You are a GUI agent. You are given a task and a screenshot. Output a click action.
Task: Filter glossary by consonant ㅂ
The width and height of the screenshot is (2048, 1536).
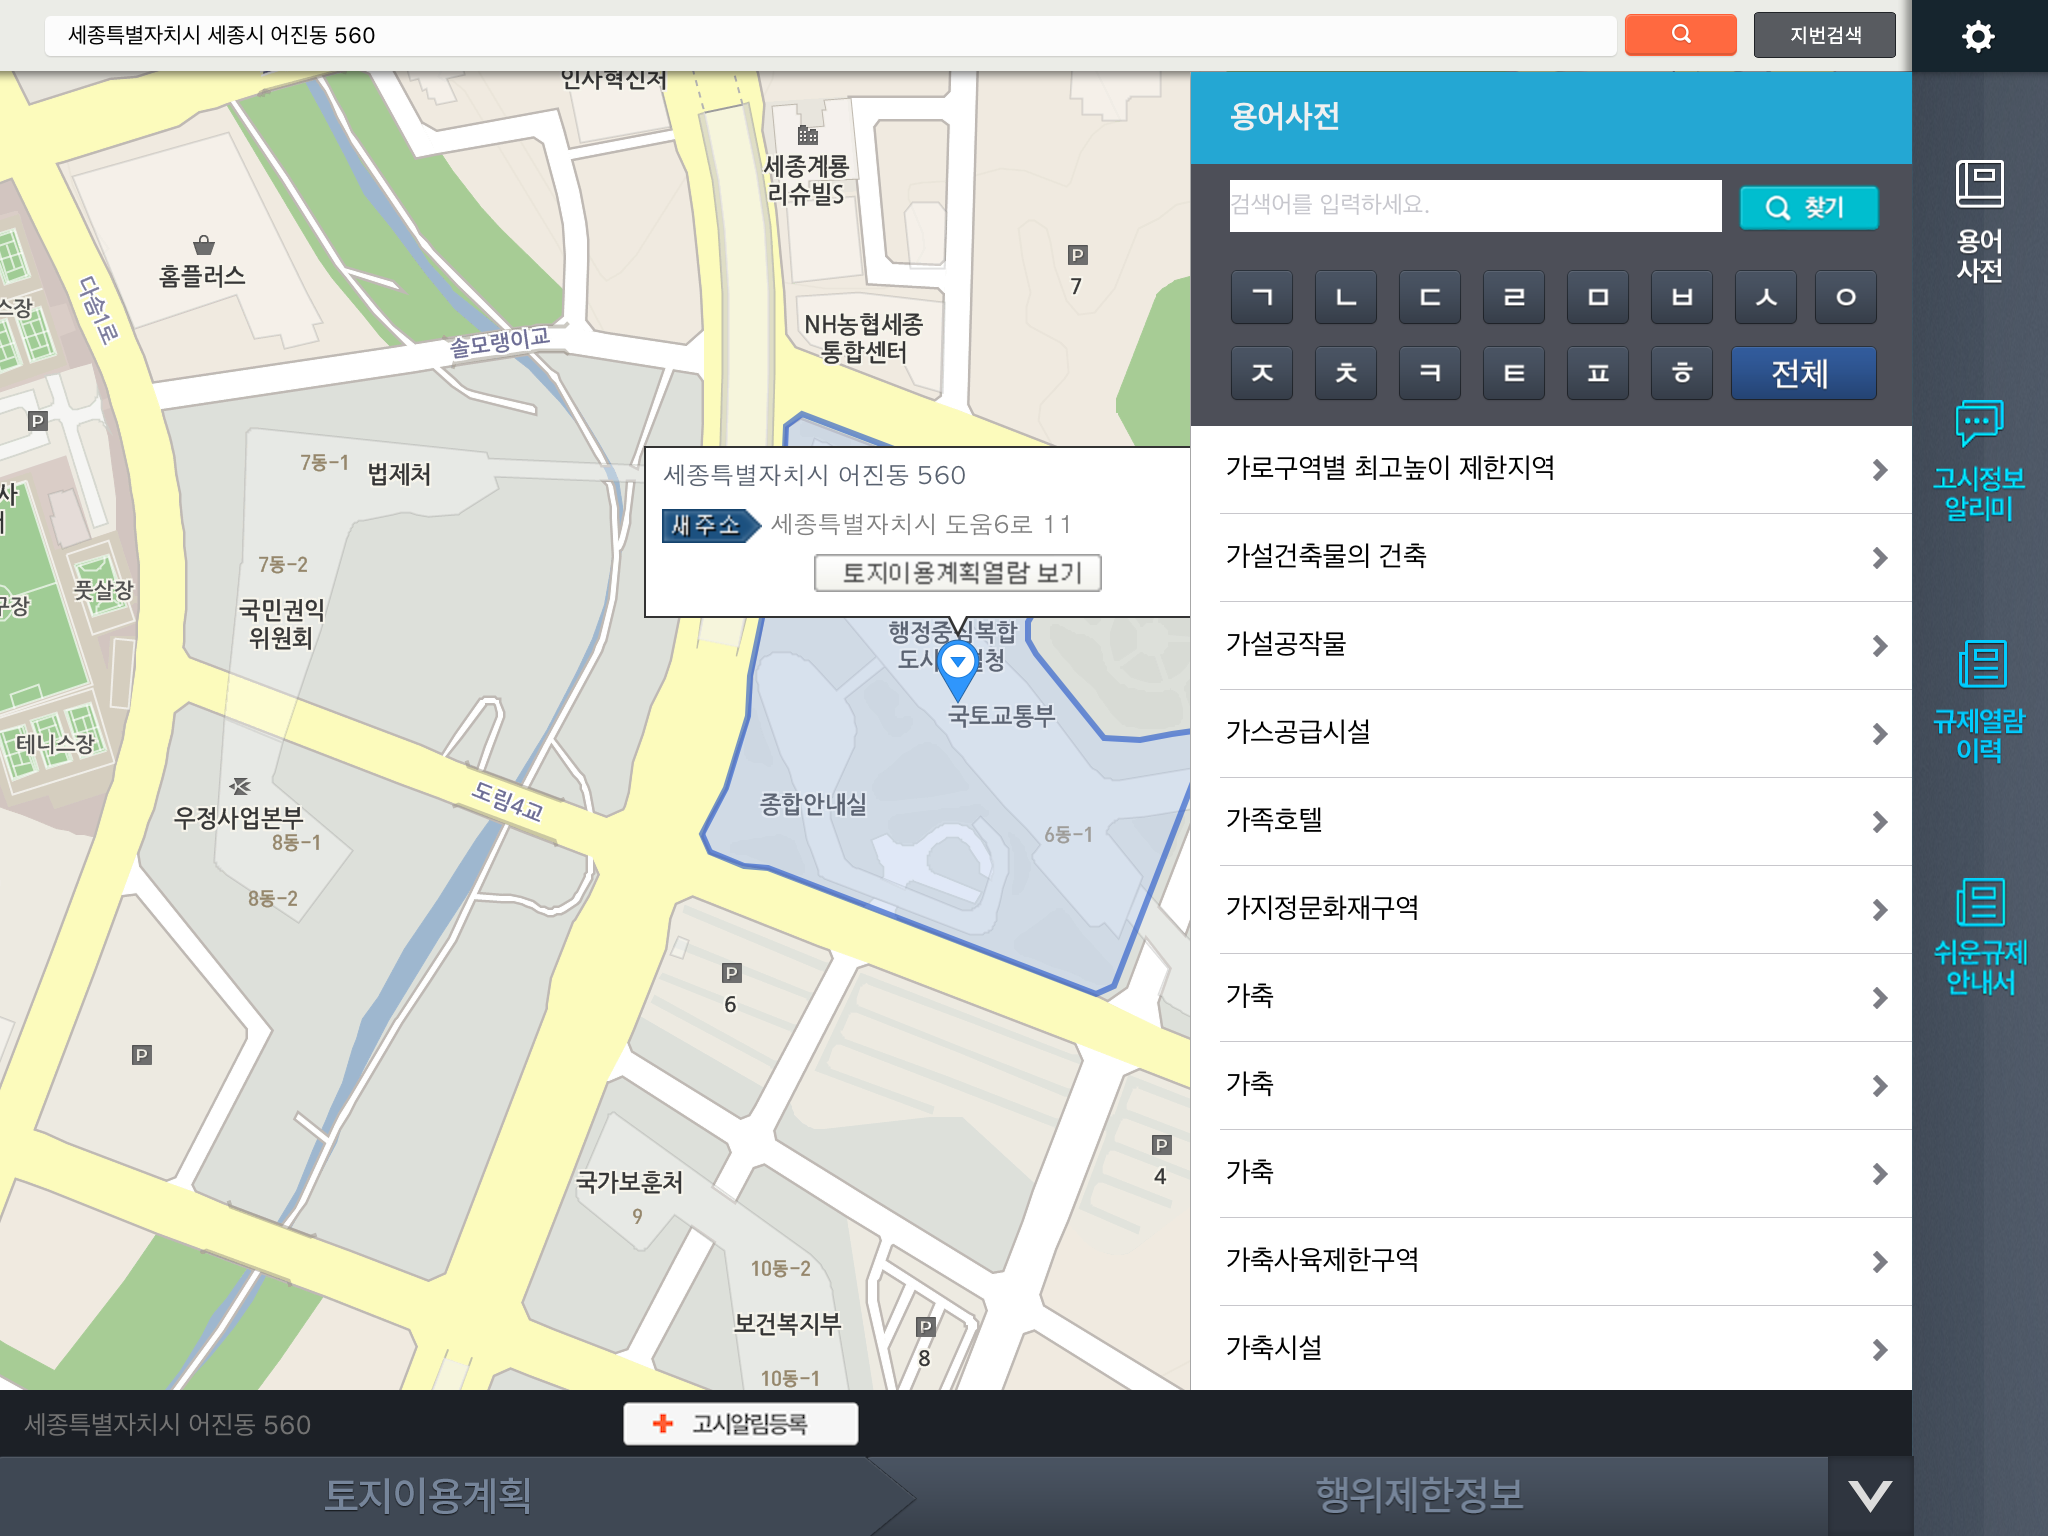point(1682,297)
